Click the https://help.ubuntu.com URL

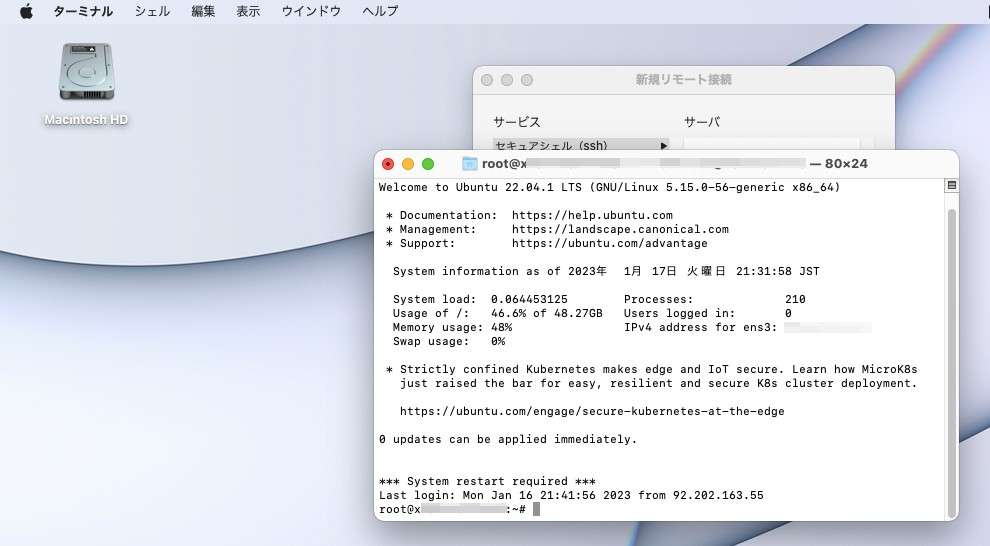click(592, 215)
